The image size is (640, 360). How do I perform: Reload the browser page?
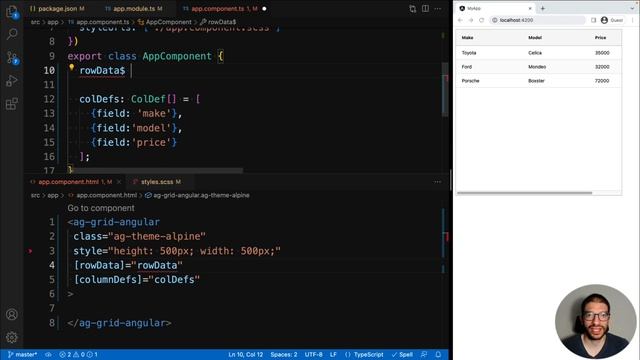(482, 20)
